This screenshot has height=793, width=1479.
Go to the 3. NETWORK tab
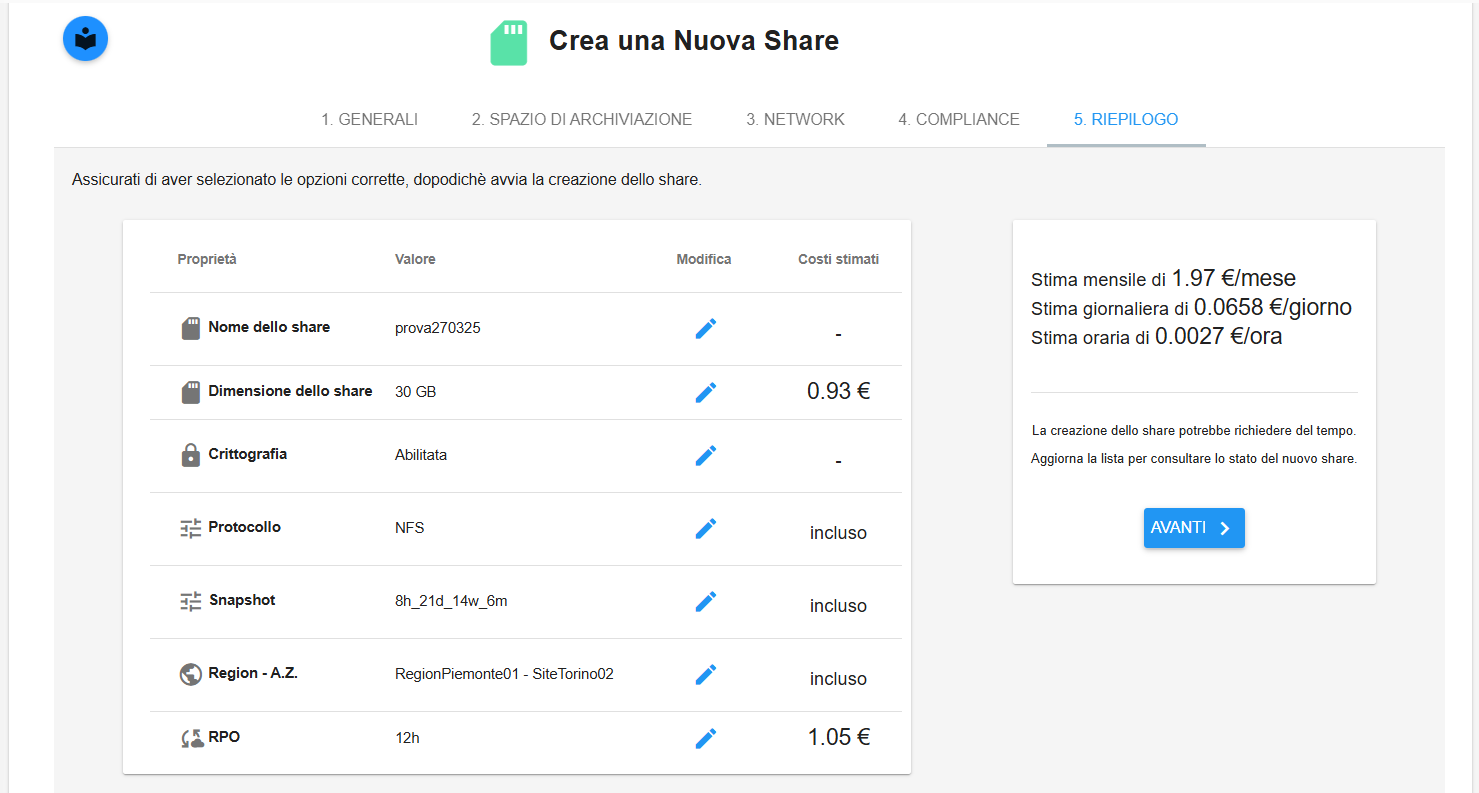(x=795, y=119)
